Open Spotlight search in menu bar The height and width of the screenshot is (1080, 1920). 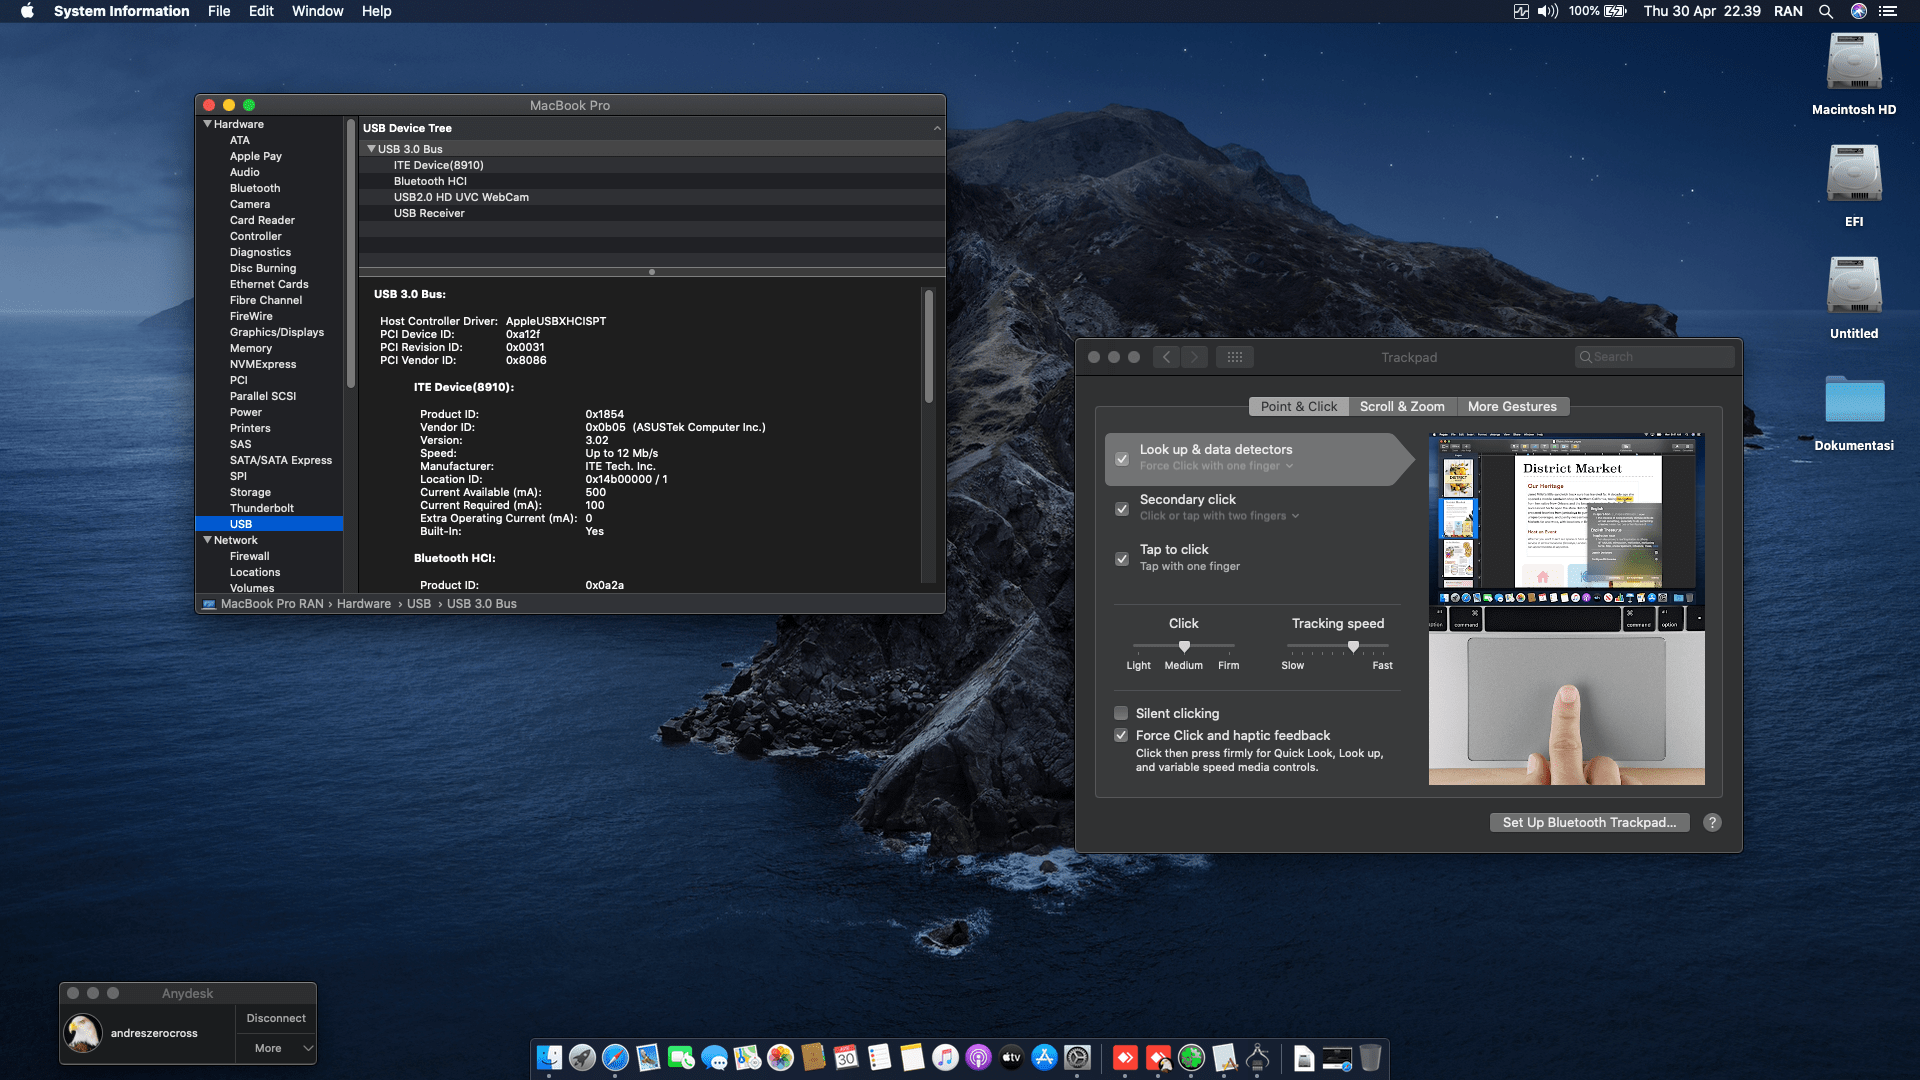pos(1826,11)
